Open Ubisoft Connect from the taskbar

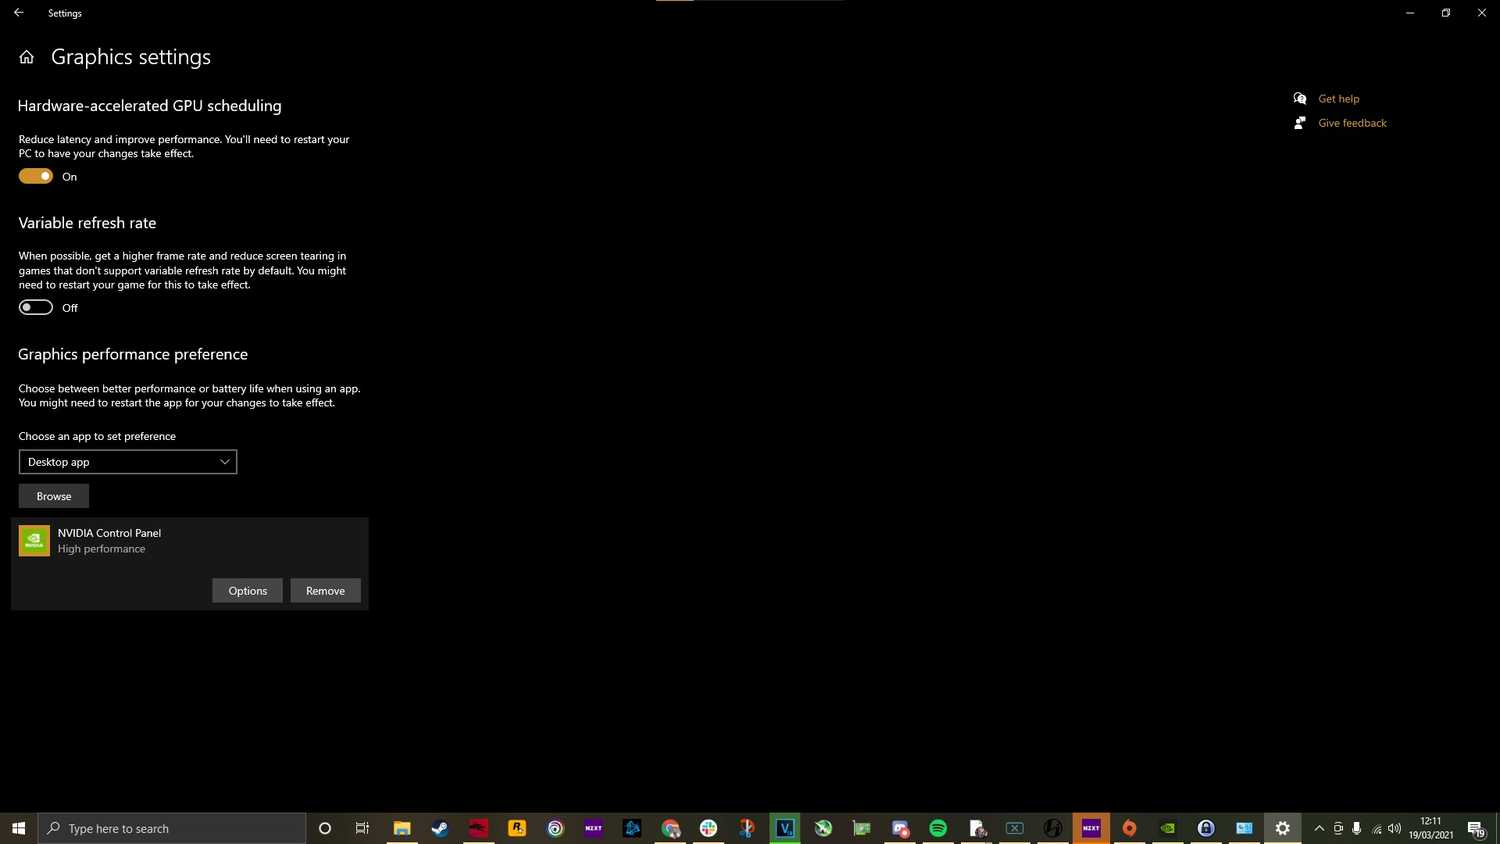(555, 828)
